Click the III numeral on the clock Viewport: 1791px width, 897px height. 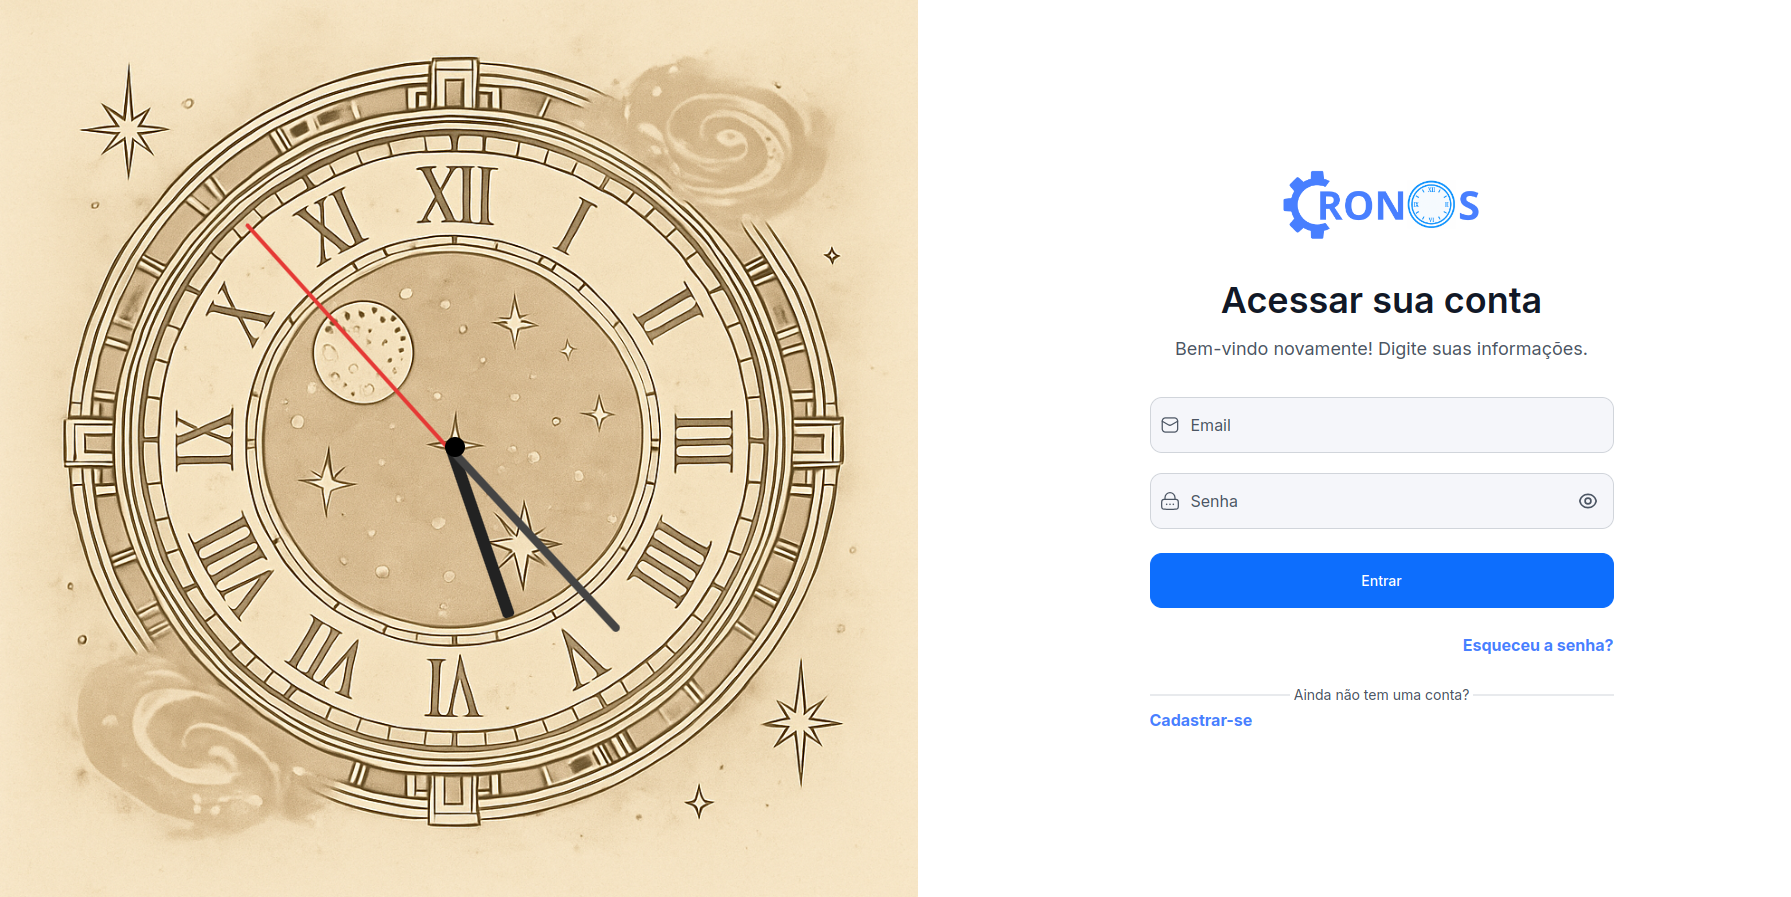704,443
